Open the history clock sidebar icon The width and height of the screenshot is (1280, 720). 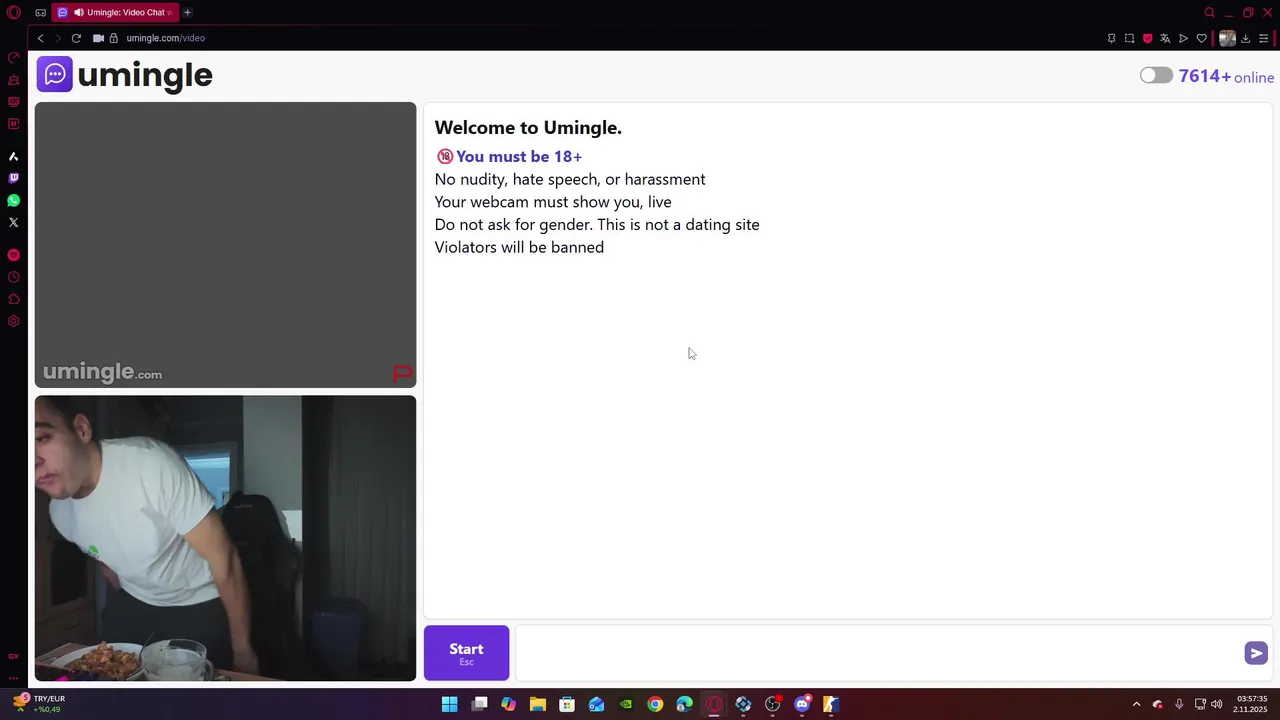pyautogui.click(x=13, y=277)
